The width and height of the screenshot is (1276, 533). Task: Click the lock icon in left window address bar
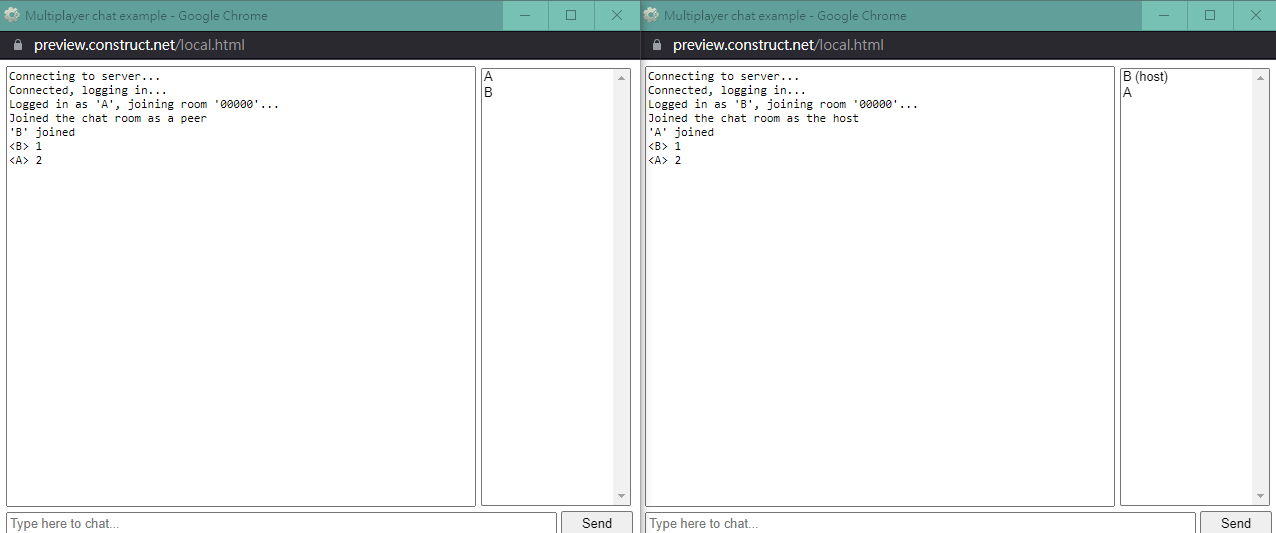pos(16,45)
